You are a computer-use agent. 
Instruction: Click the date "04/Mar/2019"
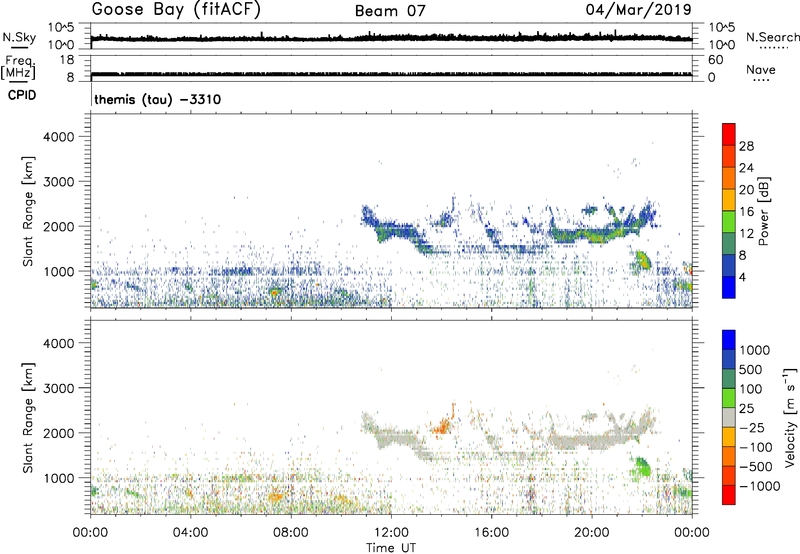pyautogui.click(x=638, y=9)
